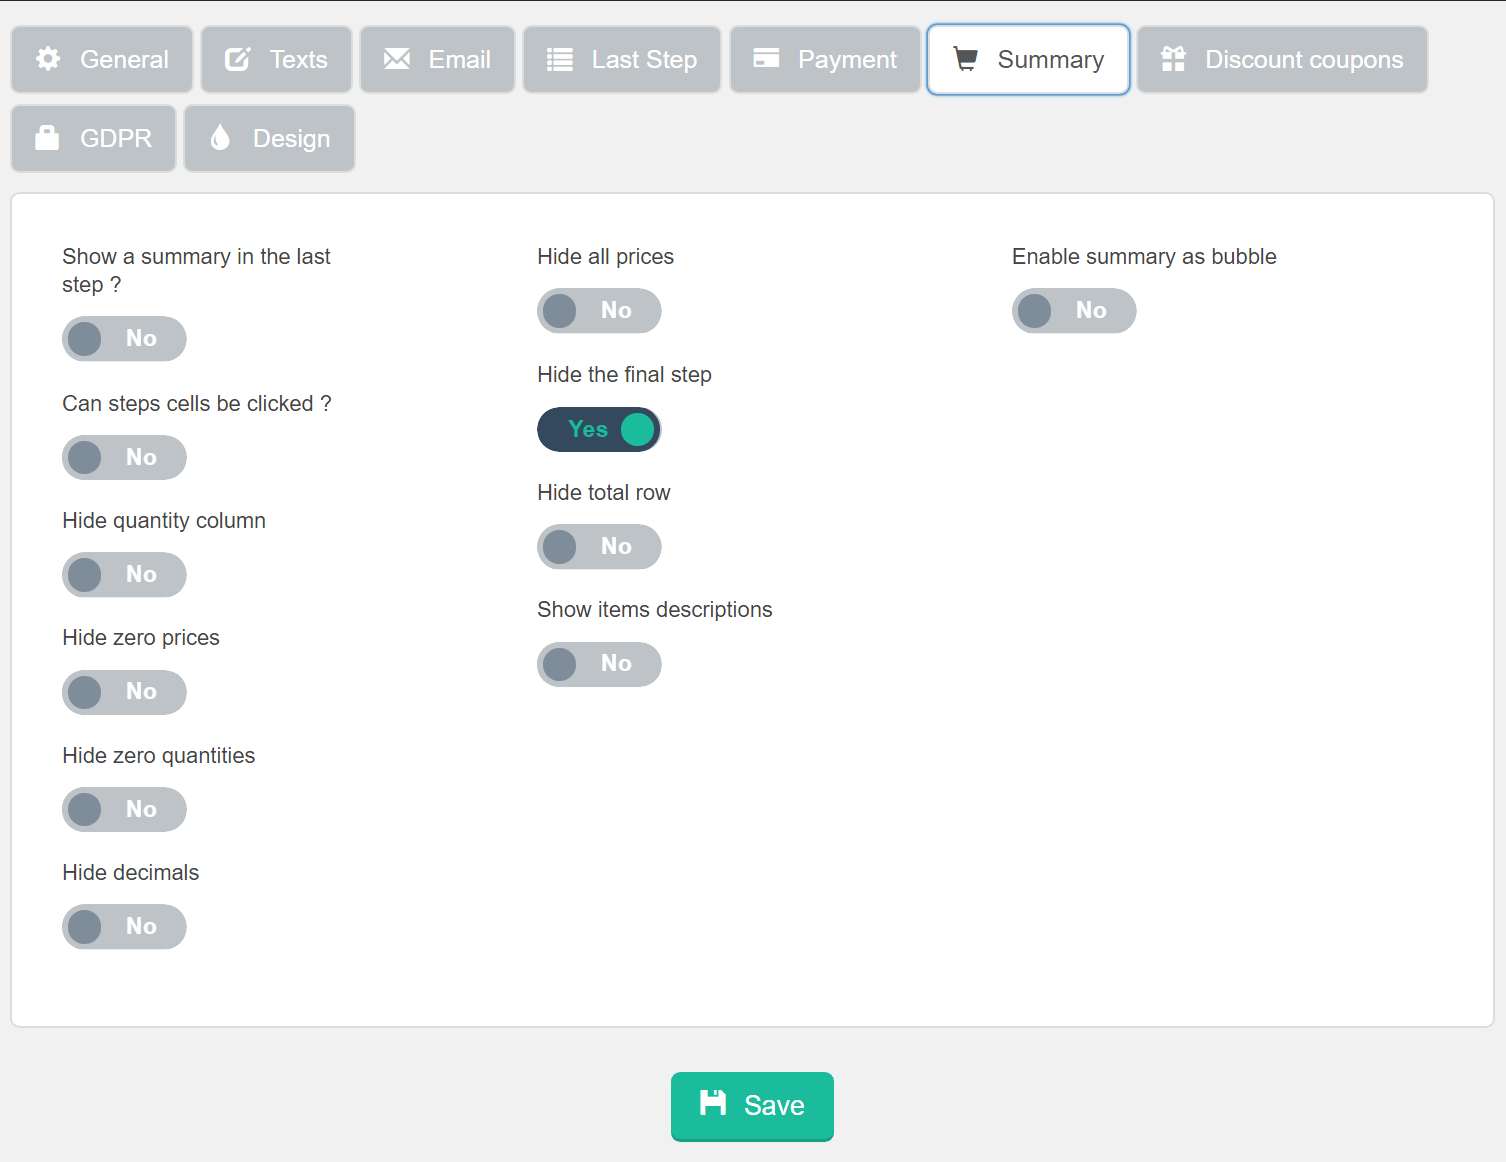
Task: Click the shopping cart icon on Summary tab
Action: (x=965, y=59)
